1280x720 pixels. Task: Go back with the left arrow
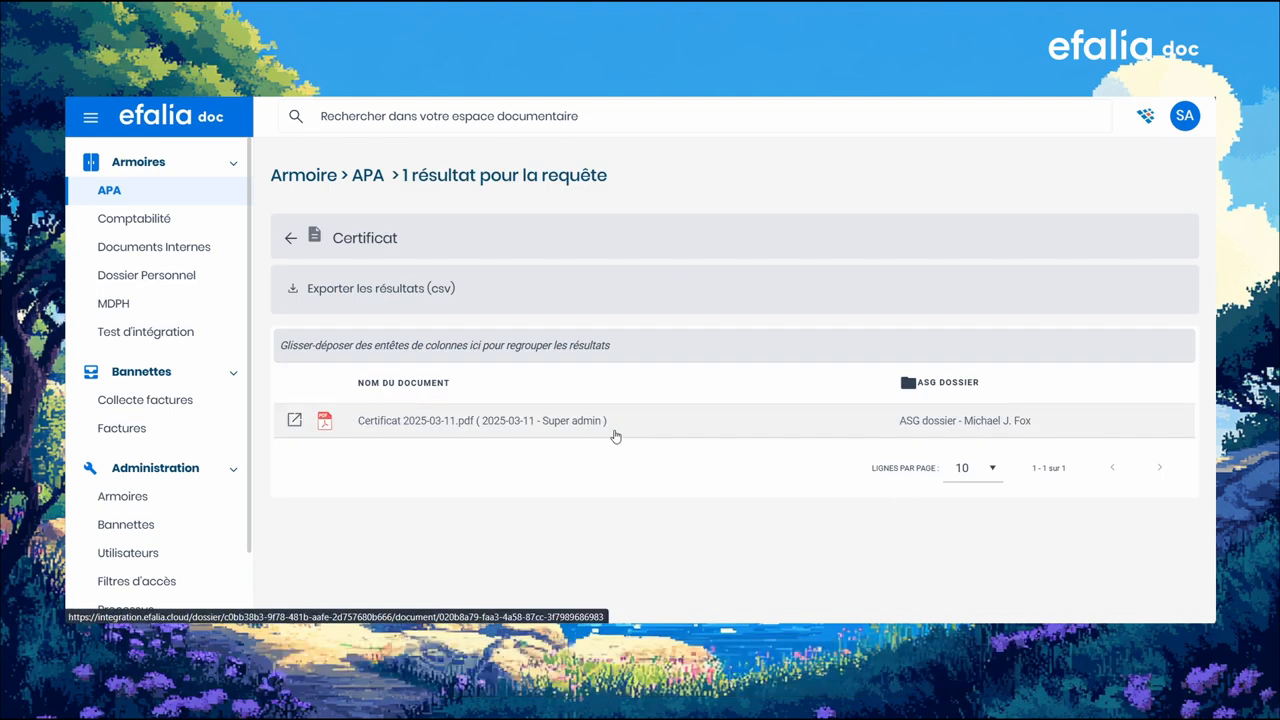[291, 238]
